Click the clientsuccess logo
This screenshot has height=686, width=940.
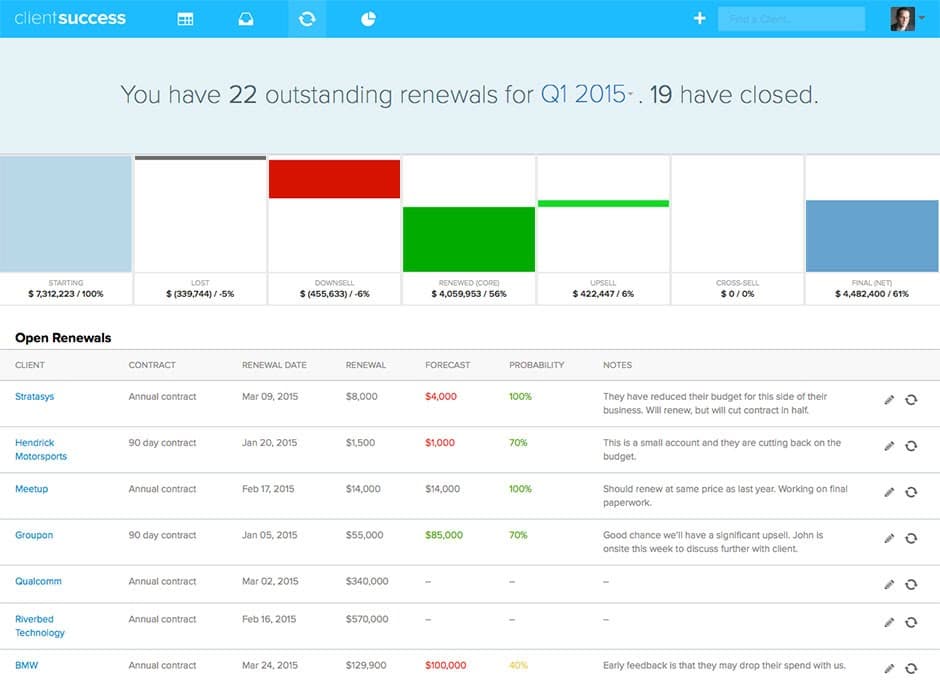pos(70,18)
